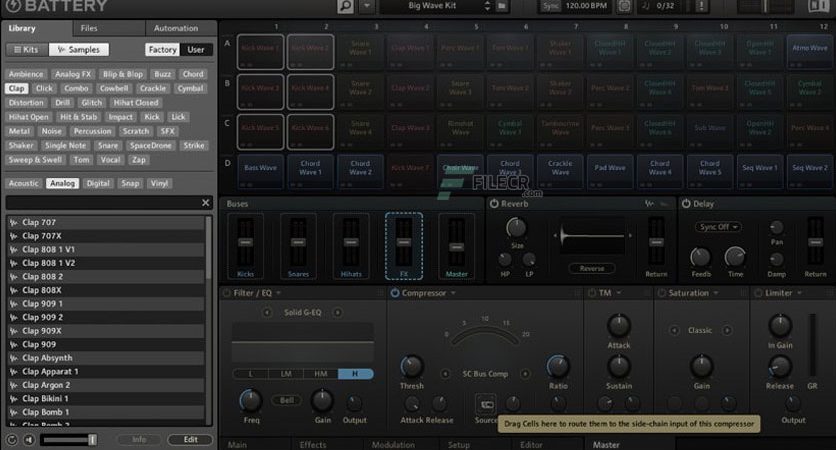
Task: Open the Limiter dropdown arrow
Action: coord(799,293)
